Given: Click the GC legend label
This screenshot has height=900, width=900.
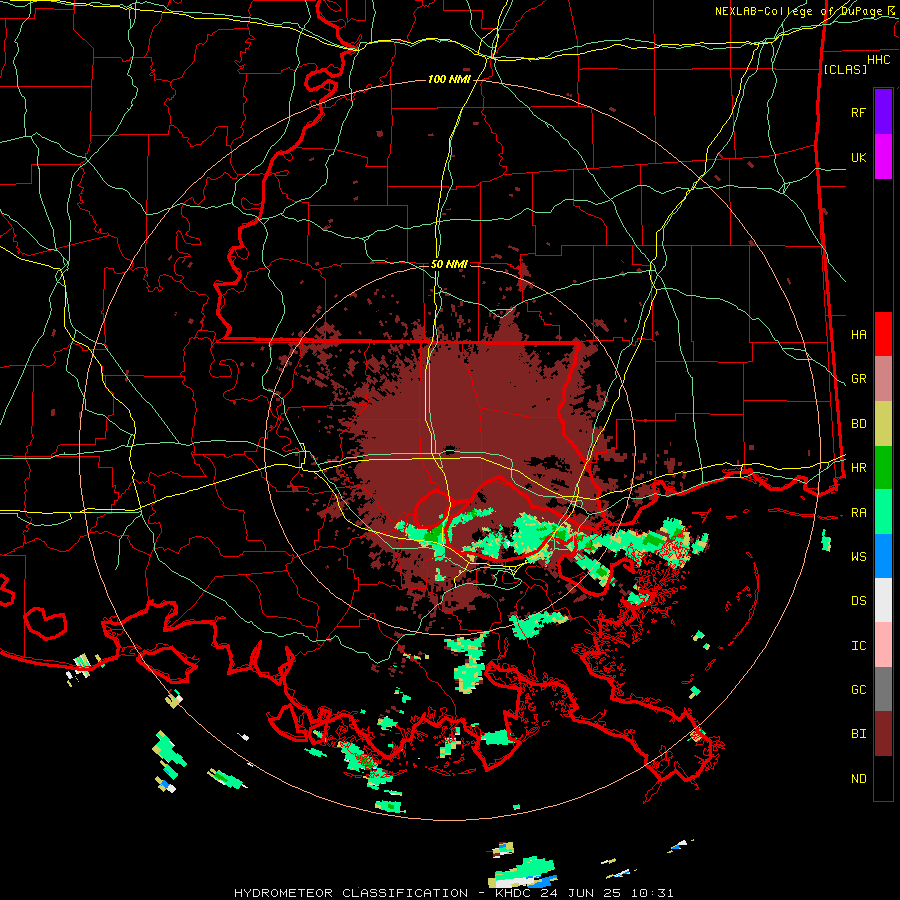Looking at the screenshot, I should click(x=858, y=690).
